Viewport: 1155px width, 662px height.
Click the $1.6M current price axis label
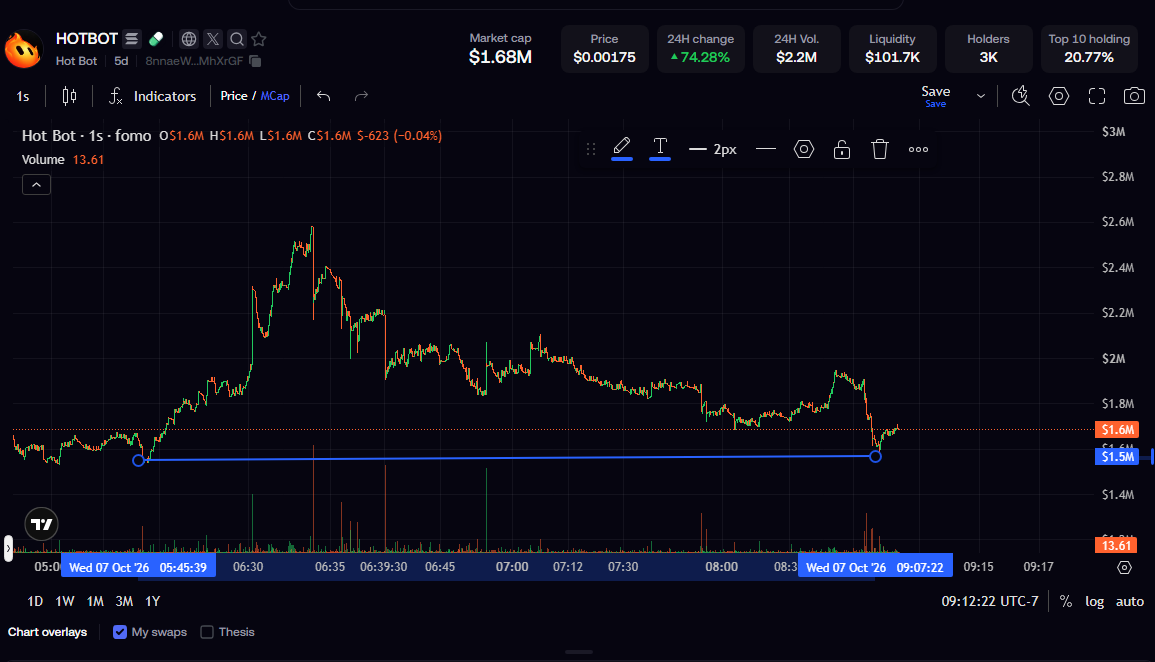pyautogui.click(x=1117, y=429)
